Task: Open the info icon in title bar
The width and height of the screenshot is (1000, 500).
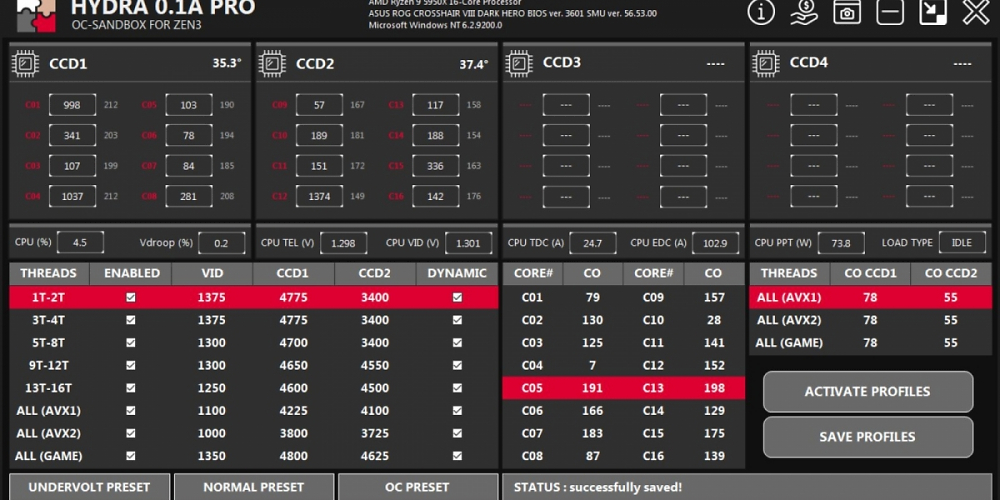Action: point(761,11)
